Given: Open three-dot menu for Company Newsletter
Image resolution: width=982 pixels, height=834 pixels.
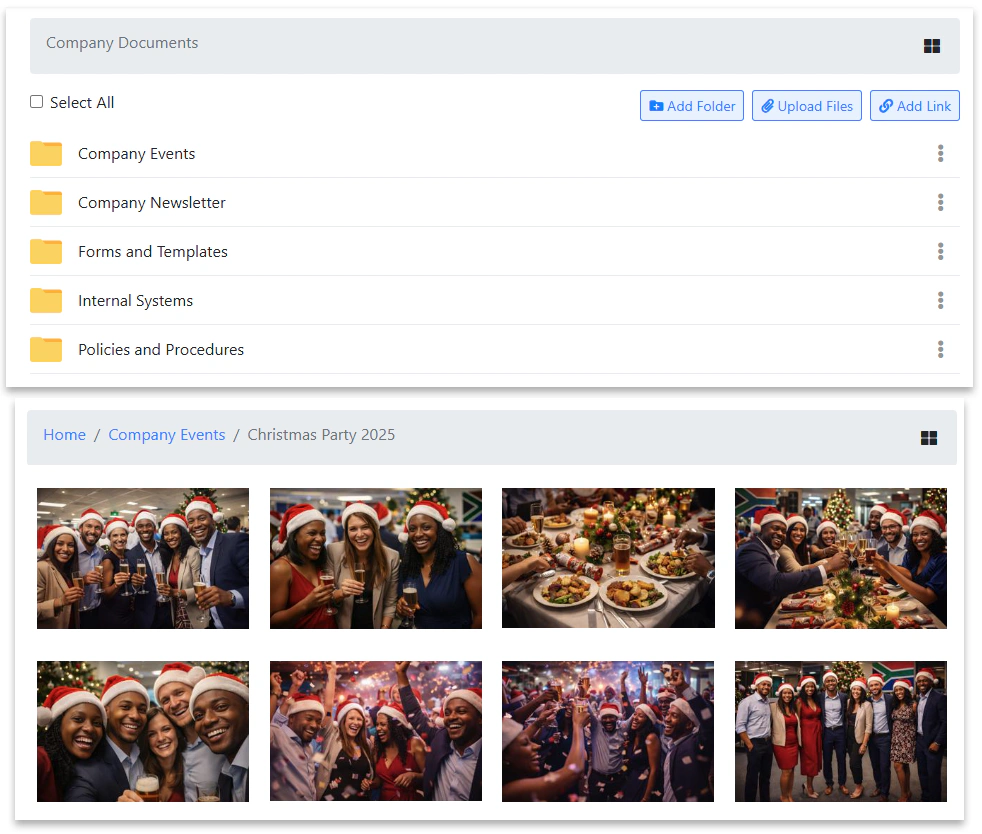Looking at the screenshot, I should [940, 203].
